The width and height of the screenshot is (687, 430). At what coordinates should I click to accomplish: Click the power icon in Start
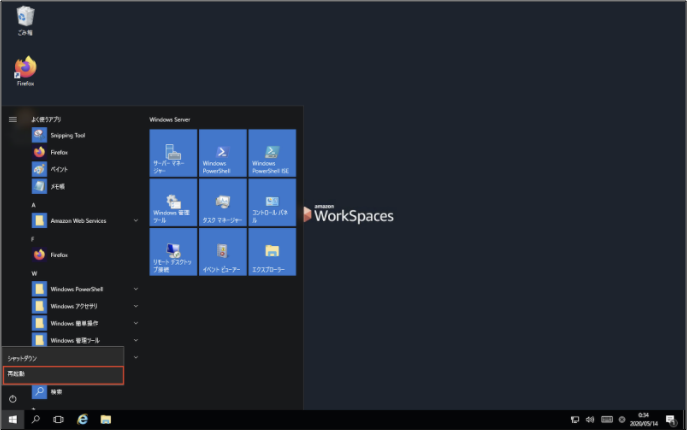point(13,399)
